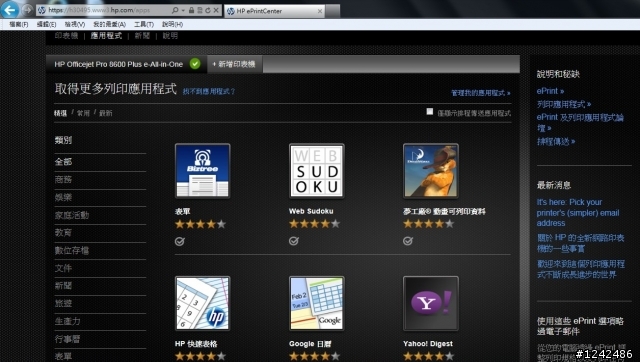
Task: Click the Web Sudoku title text
Action: click(x=311, y=211)
